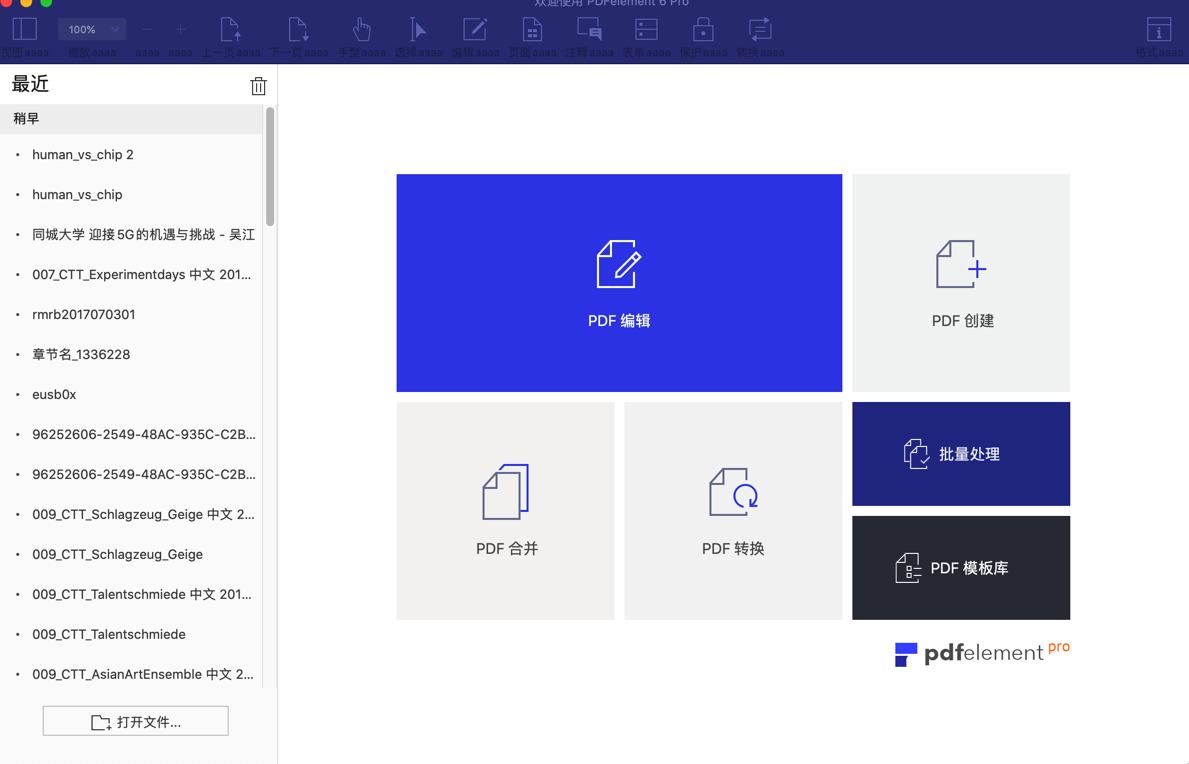
Task: Open recent file 009_CTT_Schlagzeug_Geige
Action: (x=131, y=554)
